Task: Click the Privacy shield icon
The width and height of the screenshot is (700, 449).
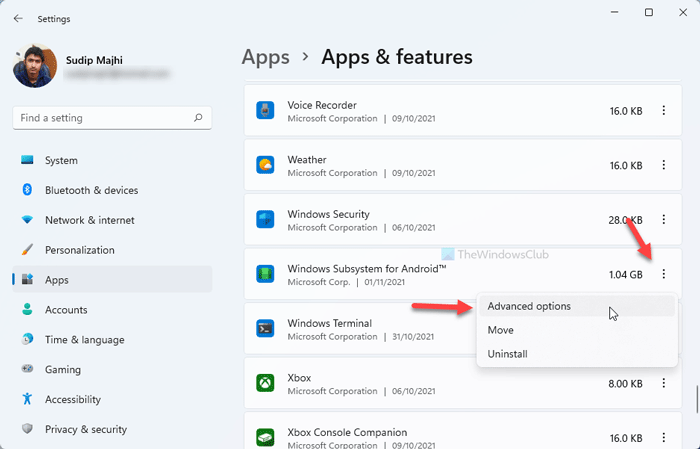Action: click(x=27, y=429)
